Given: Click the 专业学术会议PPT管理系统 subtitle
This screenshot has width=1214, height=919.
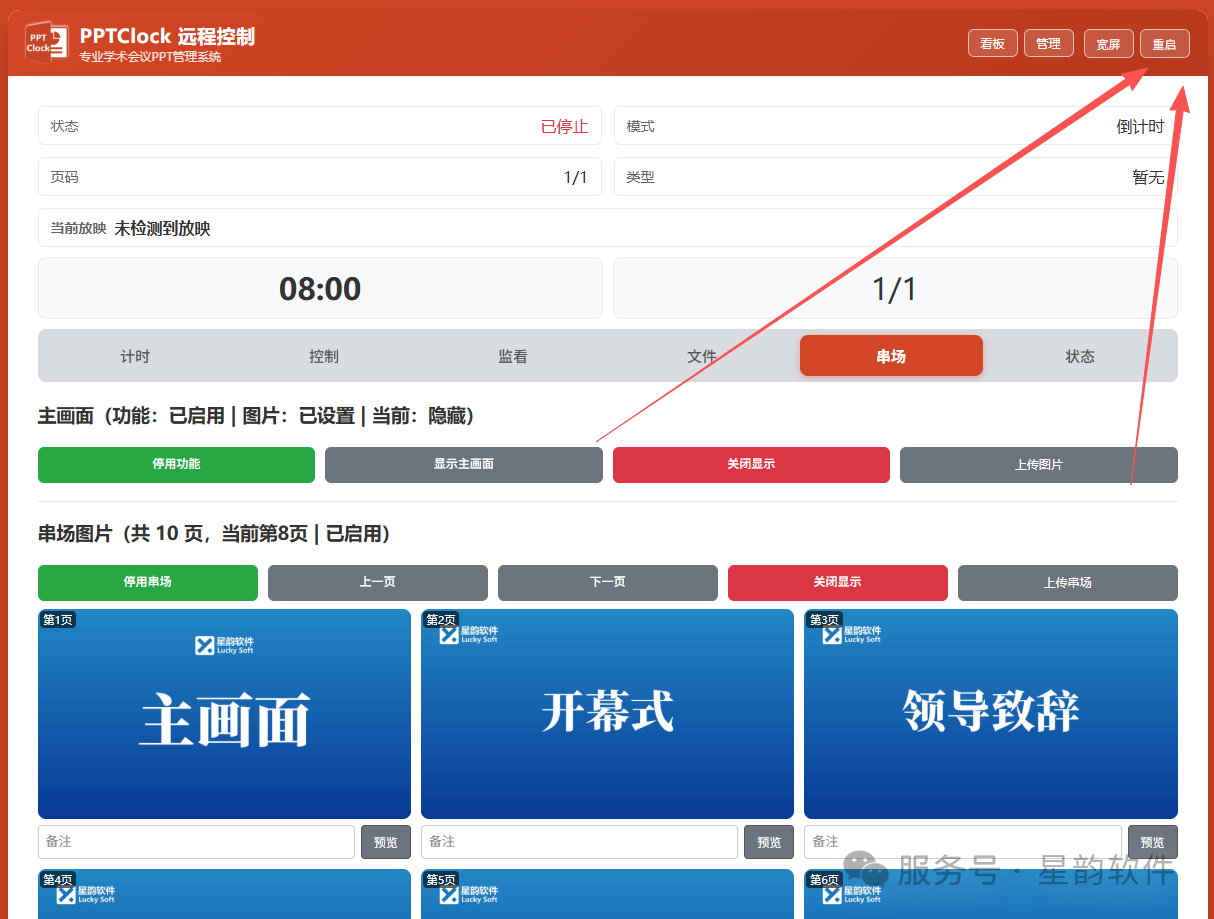Looking at the screenshot, I should (x=150, y=58).
